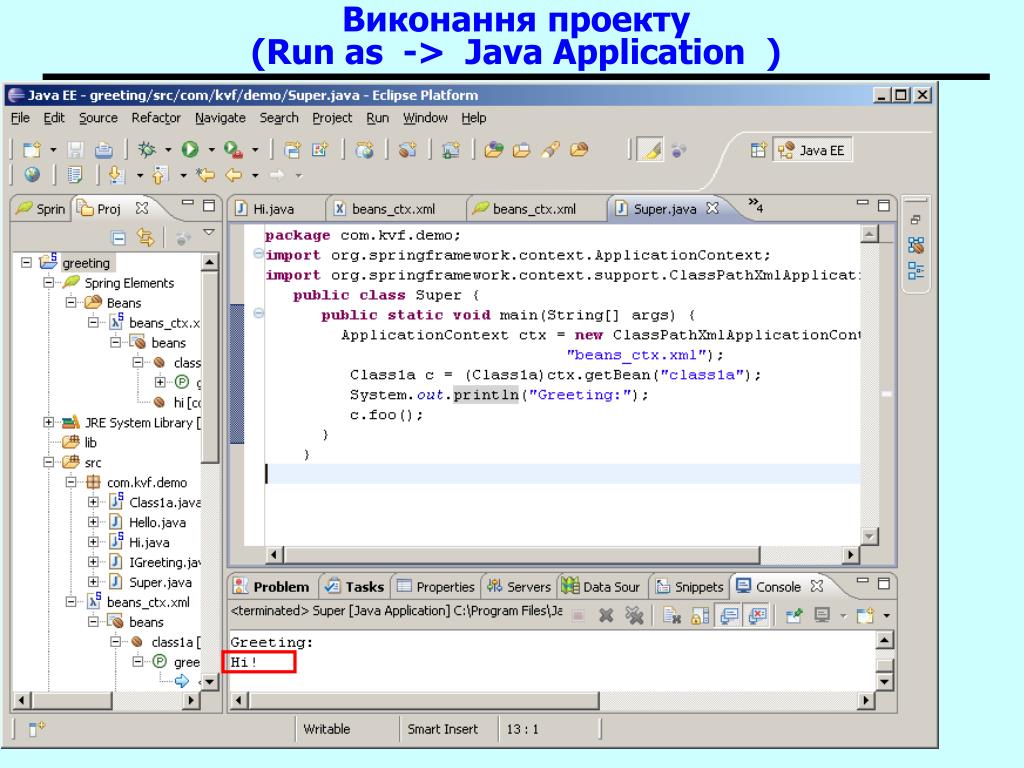The width and height of the screenshot is (1024, 768).
Task: Switch to the Servers tab
Action: pos(520,586)
